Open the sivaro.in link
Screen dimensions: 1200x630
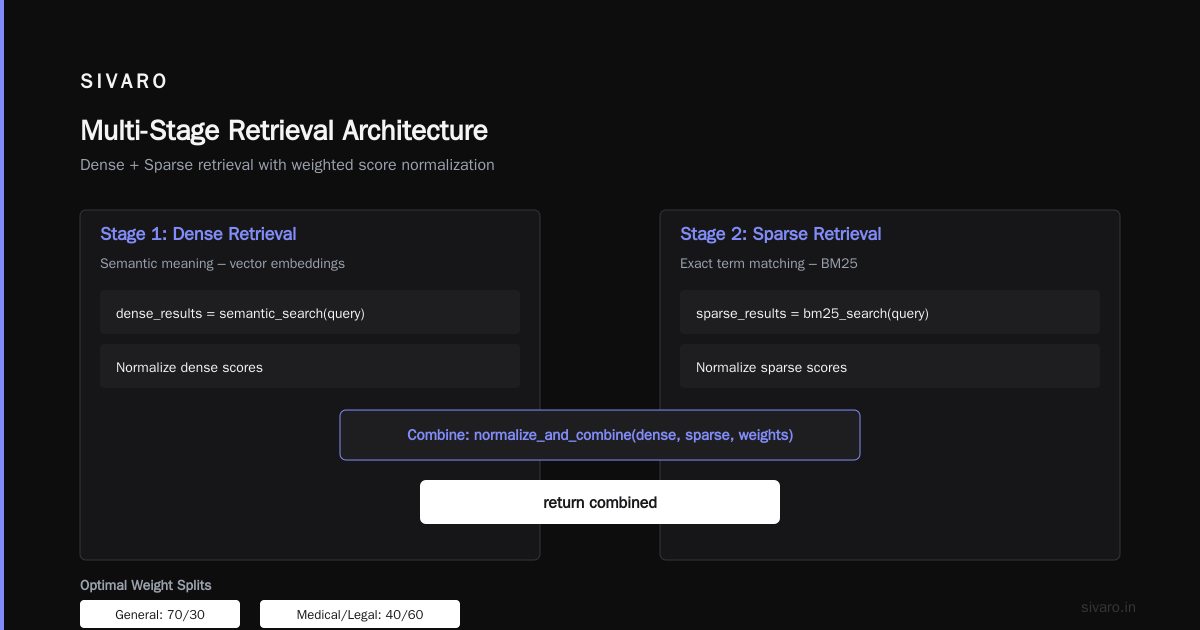(1108, 607)
